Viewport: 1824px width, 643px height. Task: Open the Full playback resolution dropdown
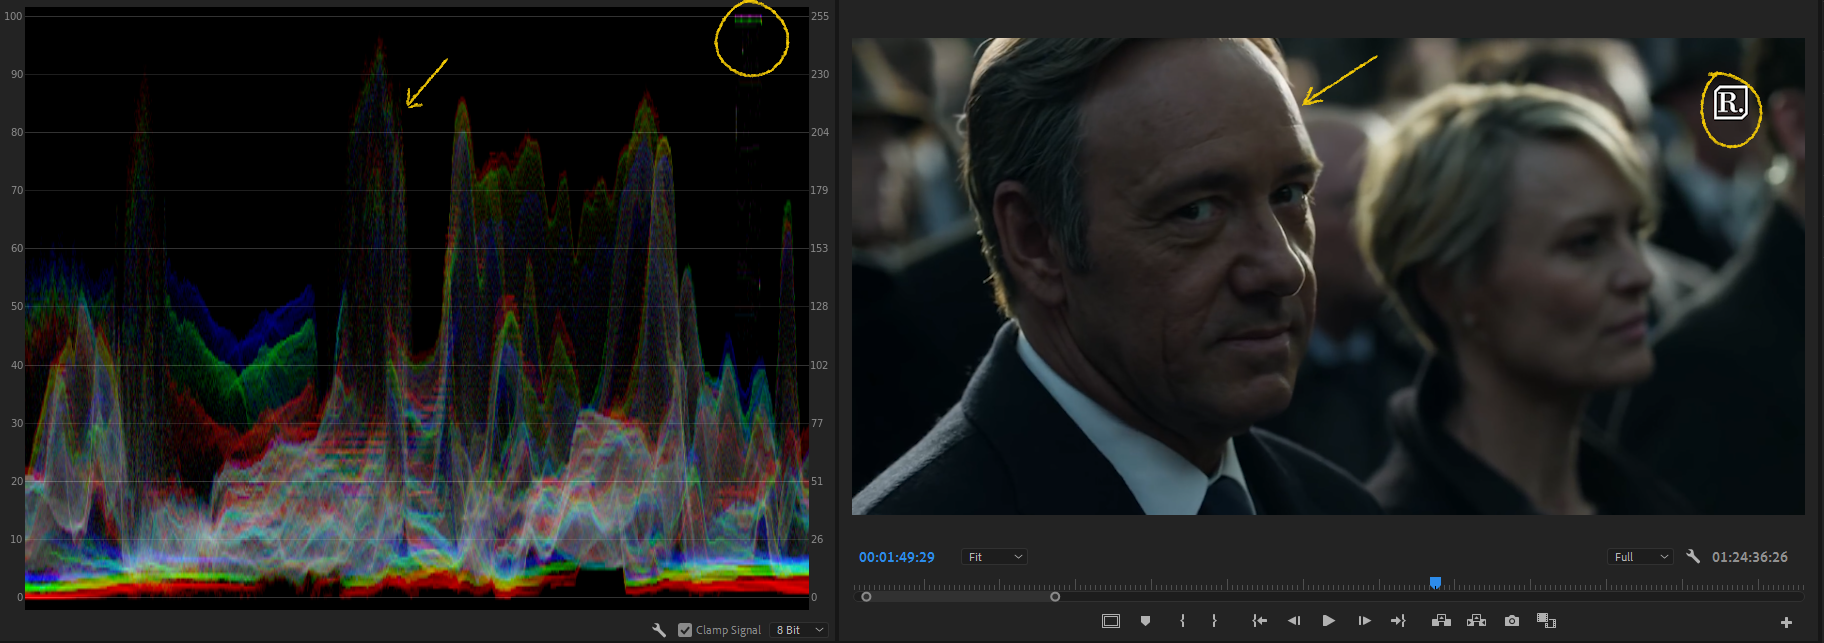1641,557
